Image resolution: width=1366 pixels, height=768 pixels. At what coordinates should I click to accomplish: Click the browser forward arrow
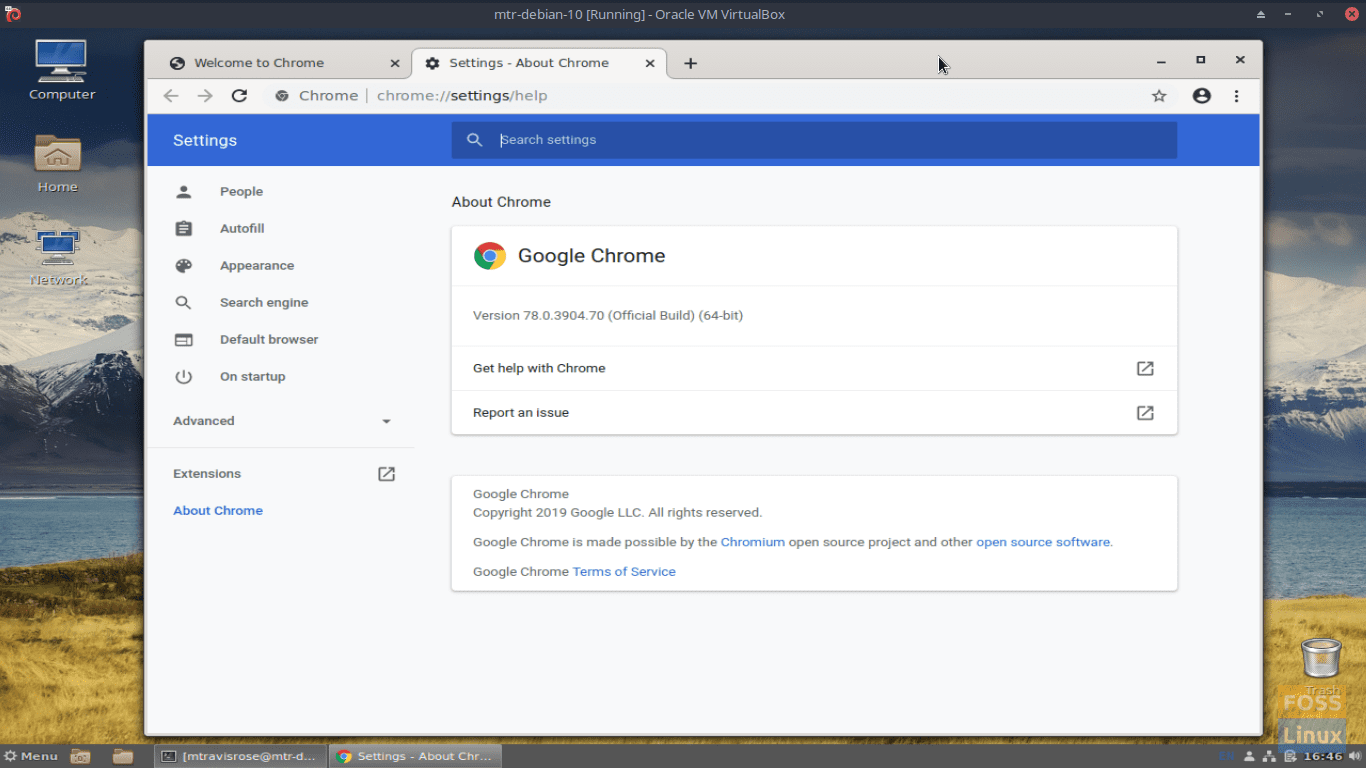(x=205, y=96)
